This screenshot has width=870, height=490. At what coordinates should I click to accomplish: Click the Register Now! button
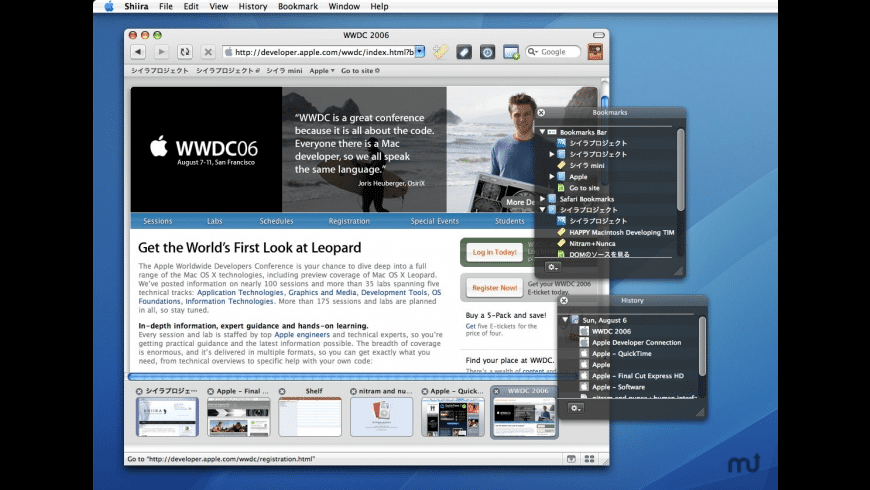(x=494, y=287)
